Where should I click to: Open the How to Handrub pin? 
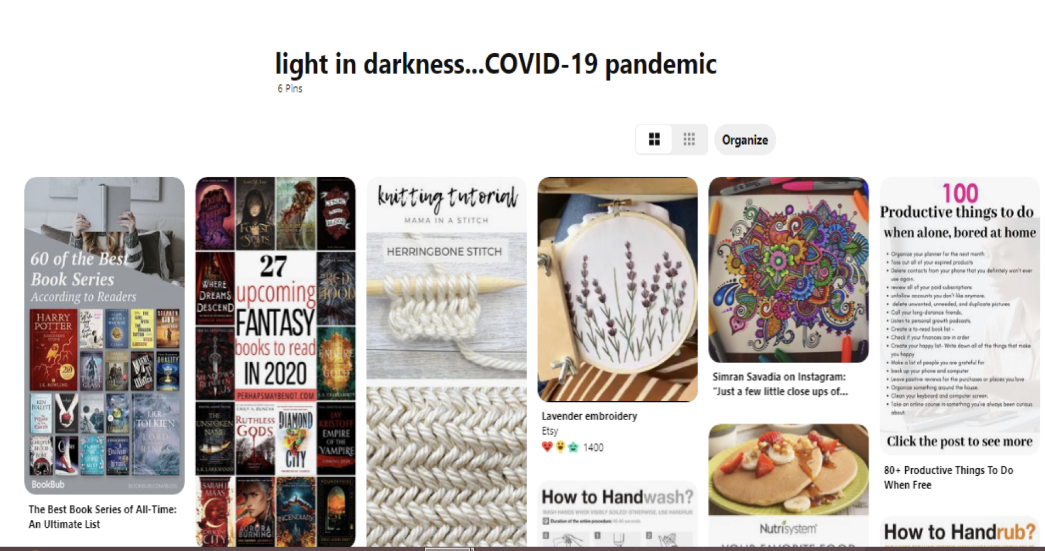[960, 531]
